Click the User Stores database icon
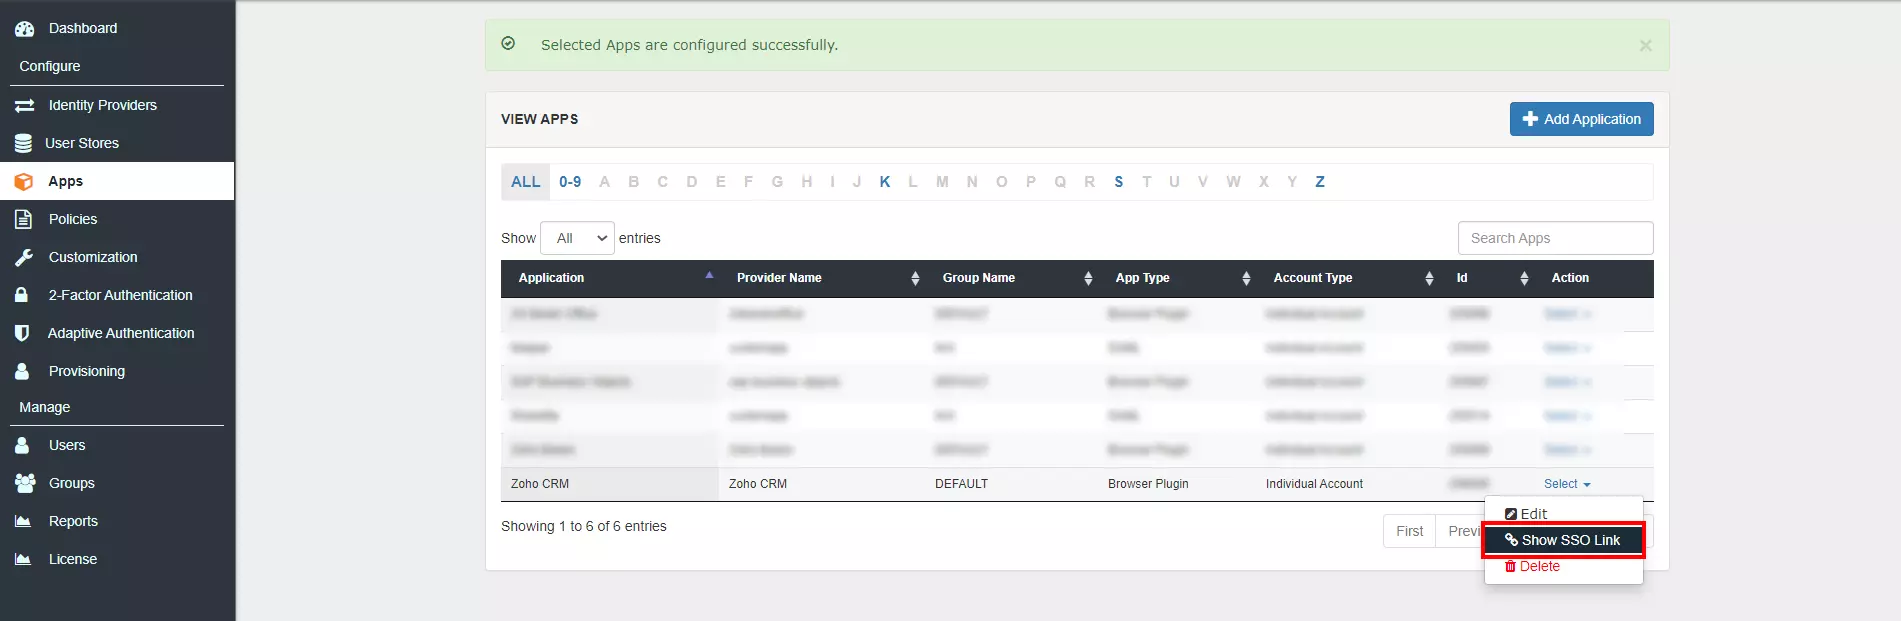 [x=23, y=143]
